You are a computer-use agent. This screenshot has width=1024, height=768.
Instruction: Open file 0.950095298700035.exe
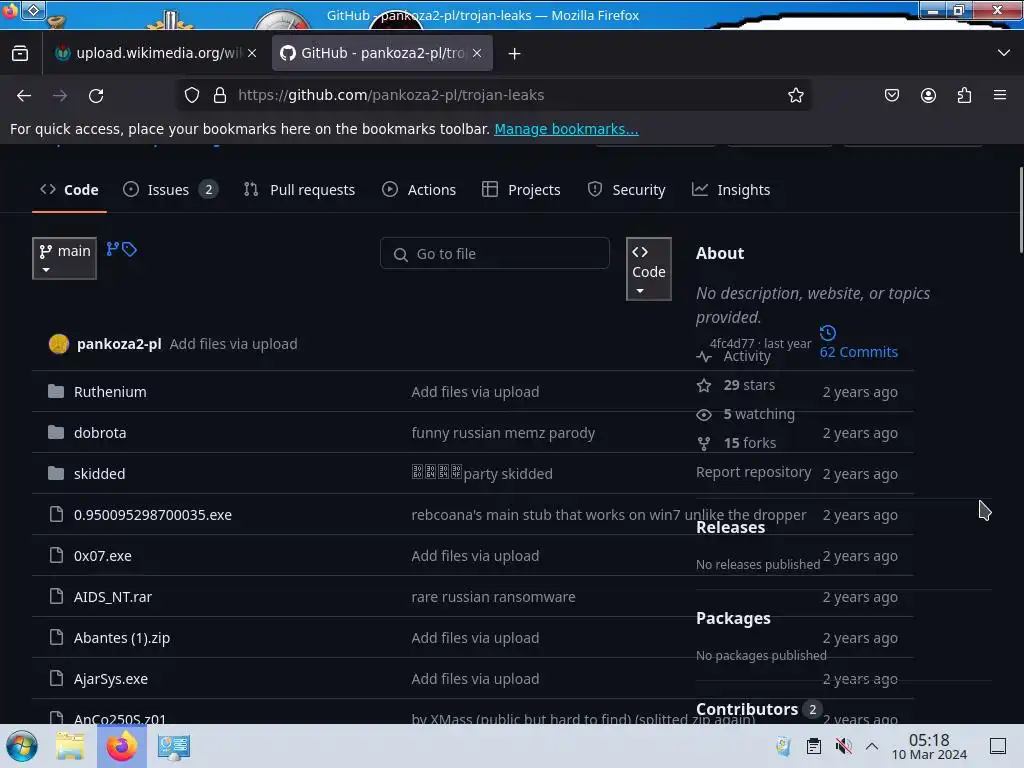153,515
